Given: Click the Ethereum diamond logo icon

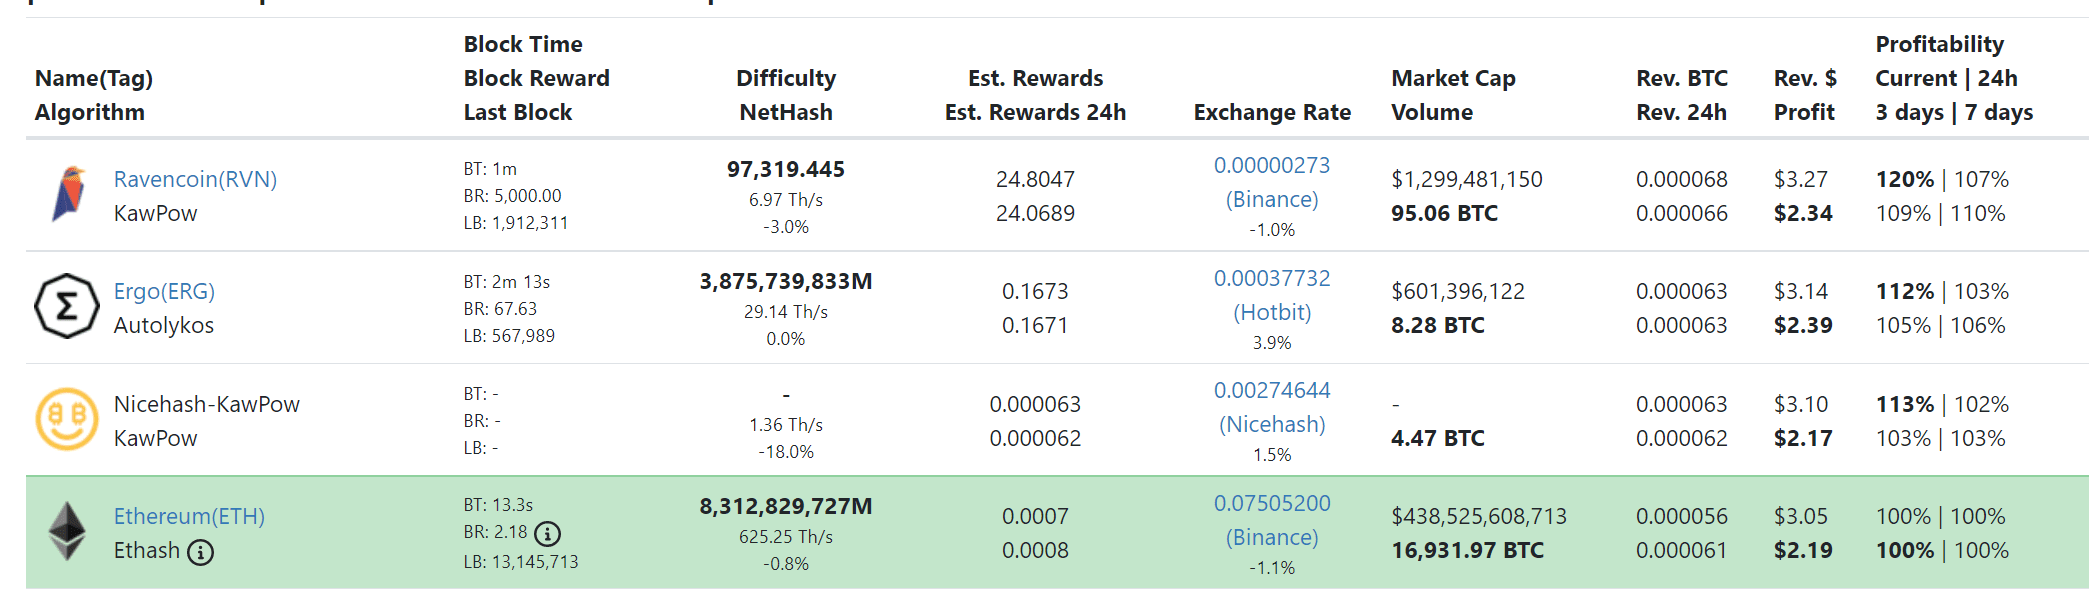Looking at the screenshot, I should coord(67,531).
